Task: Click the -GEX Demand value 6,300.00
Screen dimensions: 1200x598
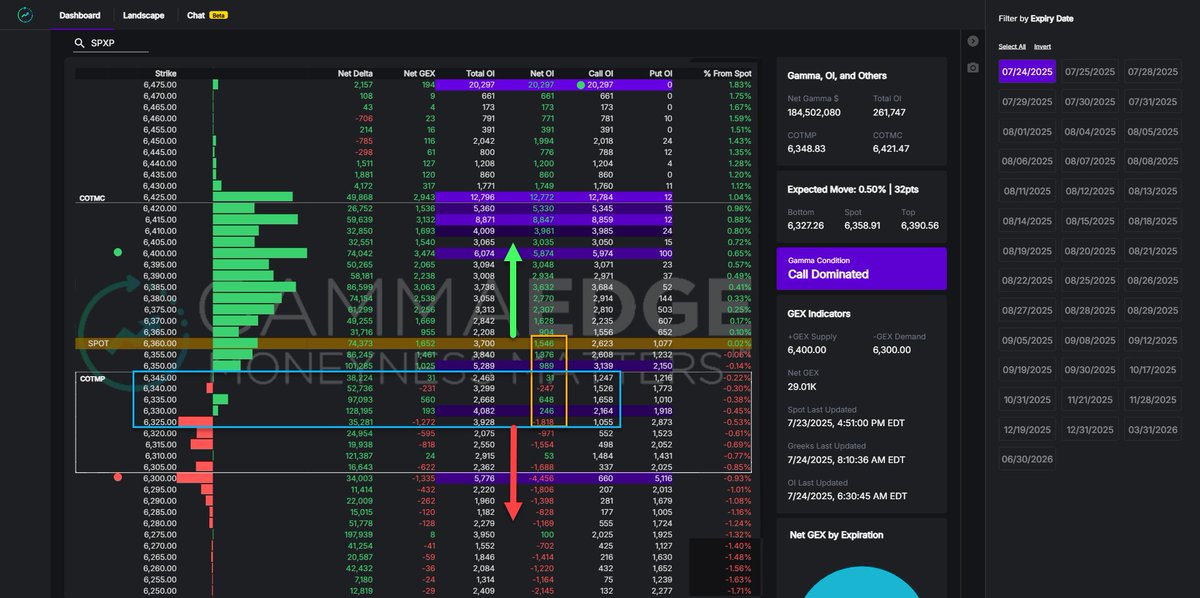Action: pyautogui.click(x=891, y=350)
